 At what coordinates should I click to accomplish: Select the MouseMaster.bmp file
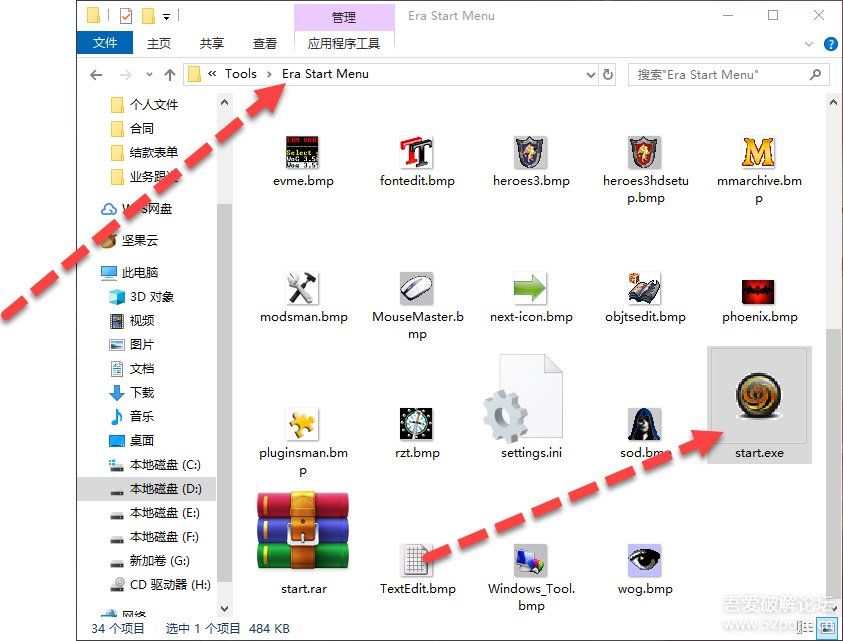417,289
